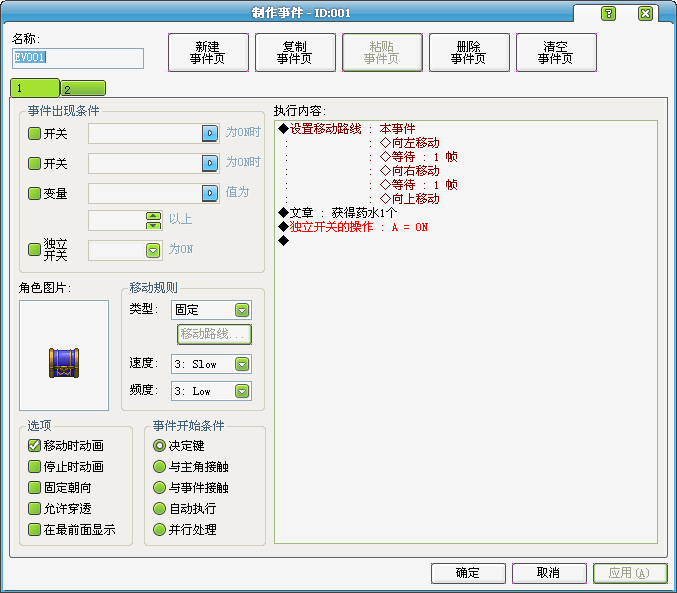The image size is (677, 593).
Task: Click the help question mark icon
Action: pos(608,14)
